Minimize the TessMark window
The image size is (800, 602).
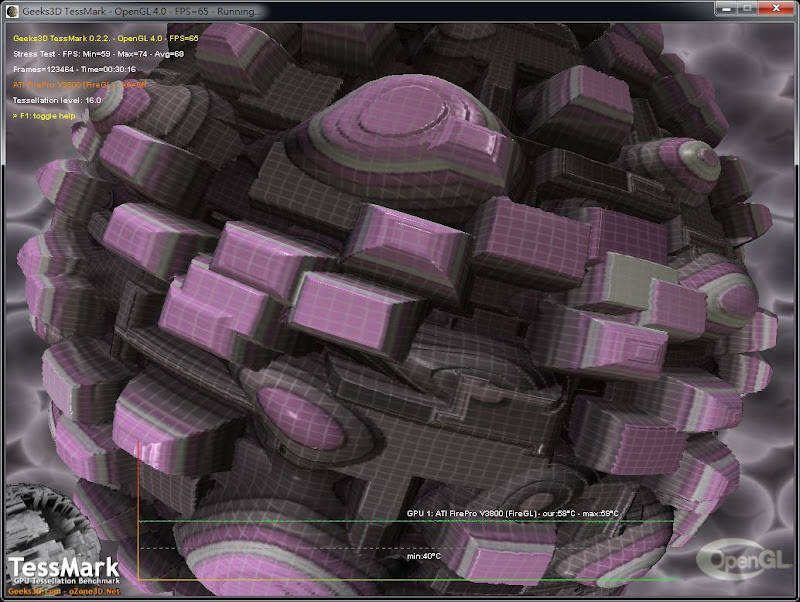[x=727, y=8]
